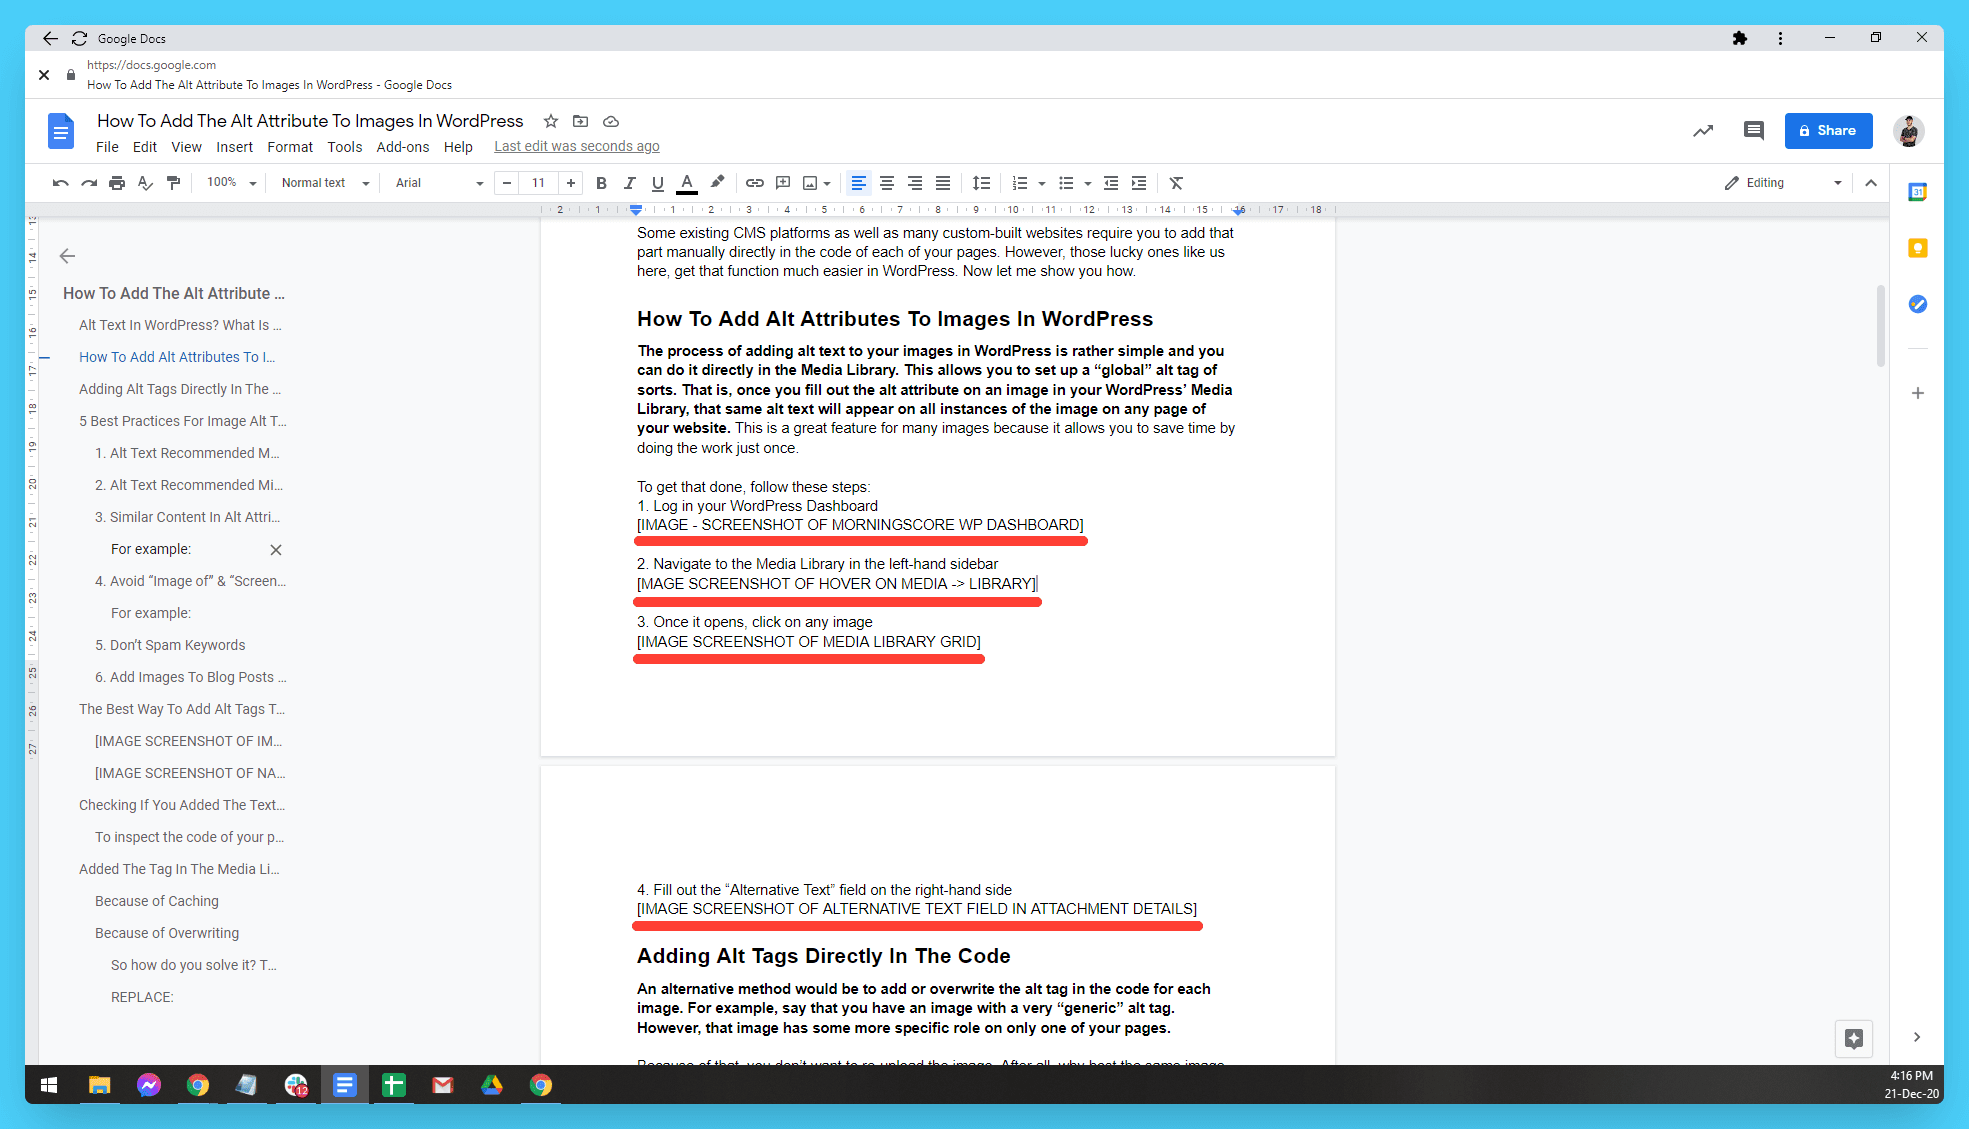Toggle spell check icon in toolbar
The width and height of the screenshot is (1969, 1129).
[x=146, y=183]
